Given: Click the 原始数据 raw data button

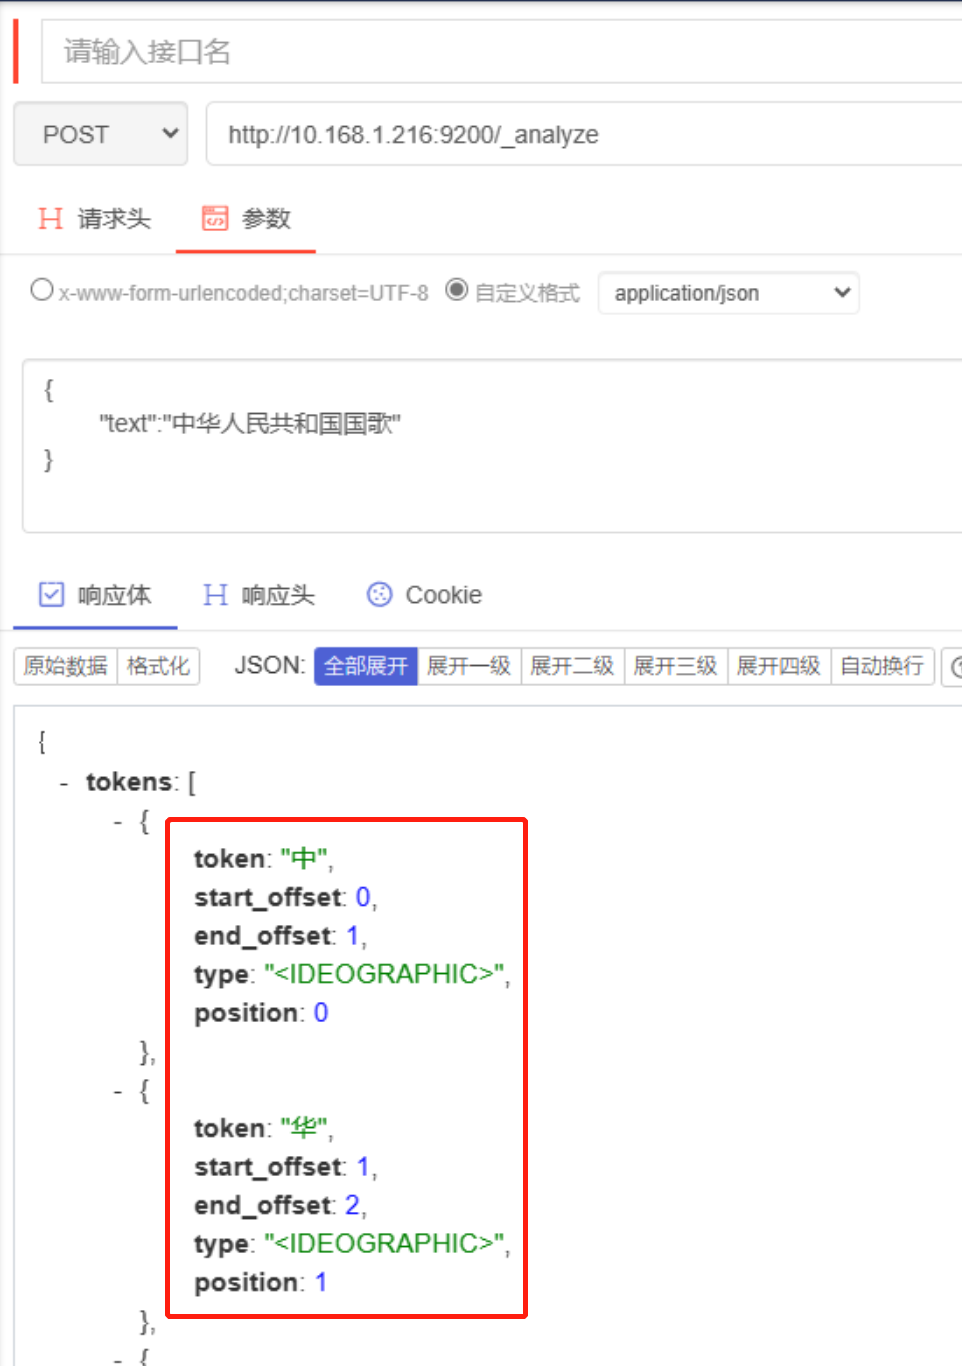Looking at the screenshot, I should point(64,667).
